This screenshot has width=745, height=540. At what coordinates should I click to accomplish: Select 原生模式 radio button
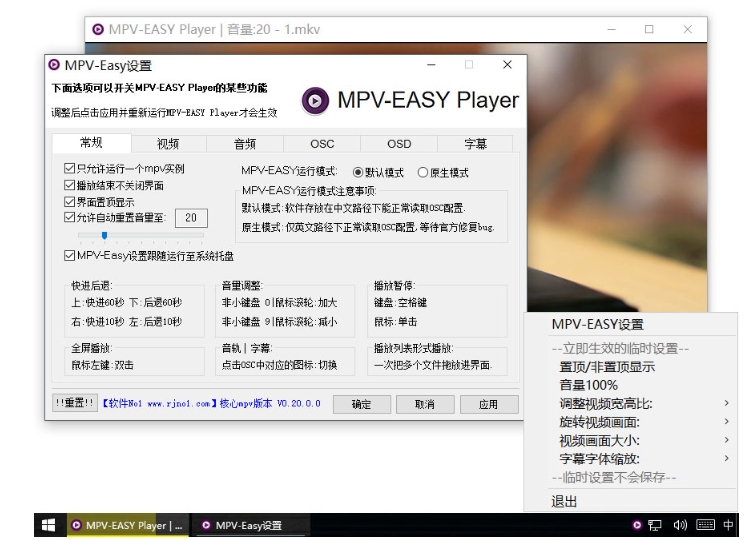[x=422, y=172]
